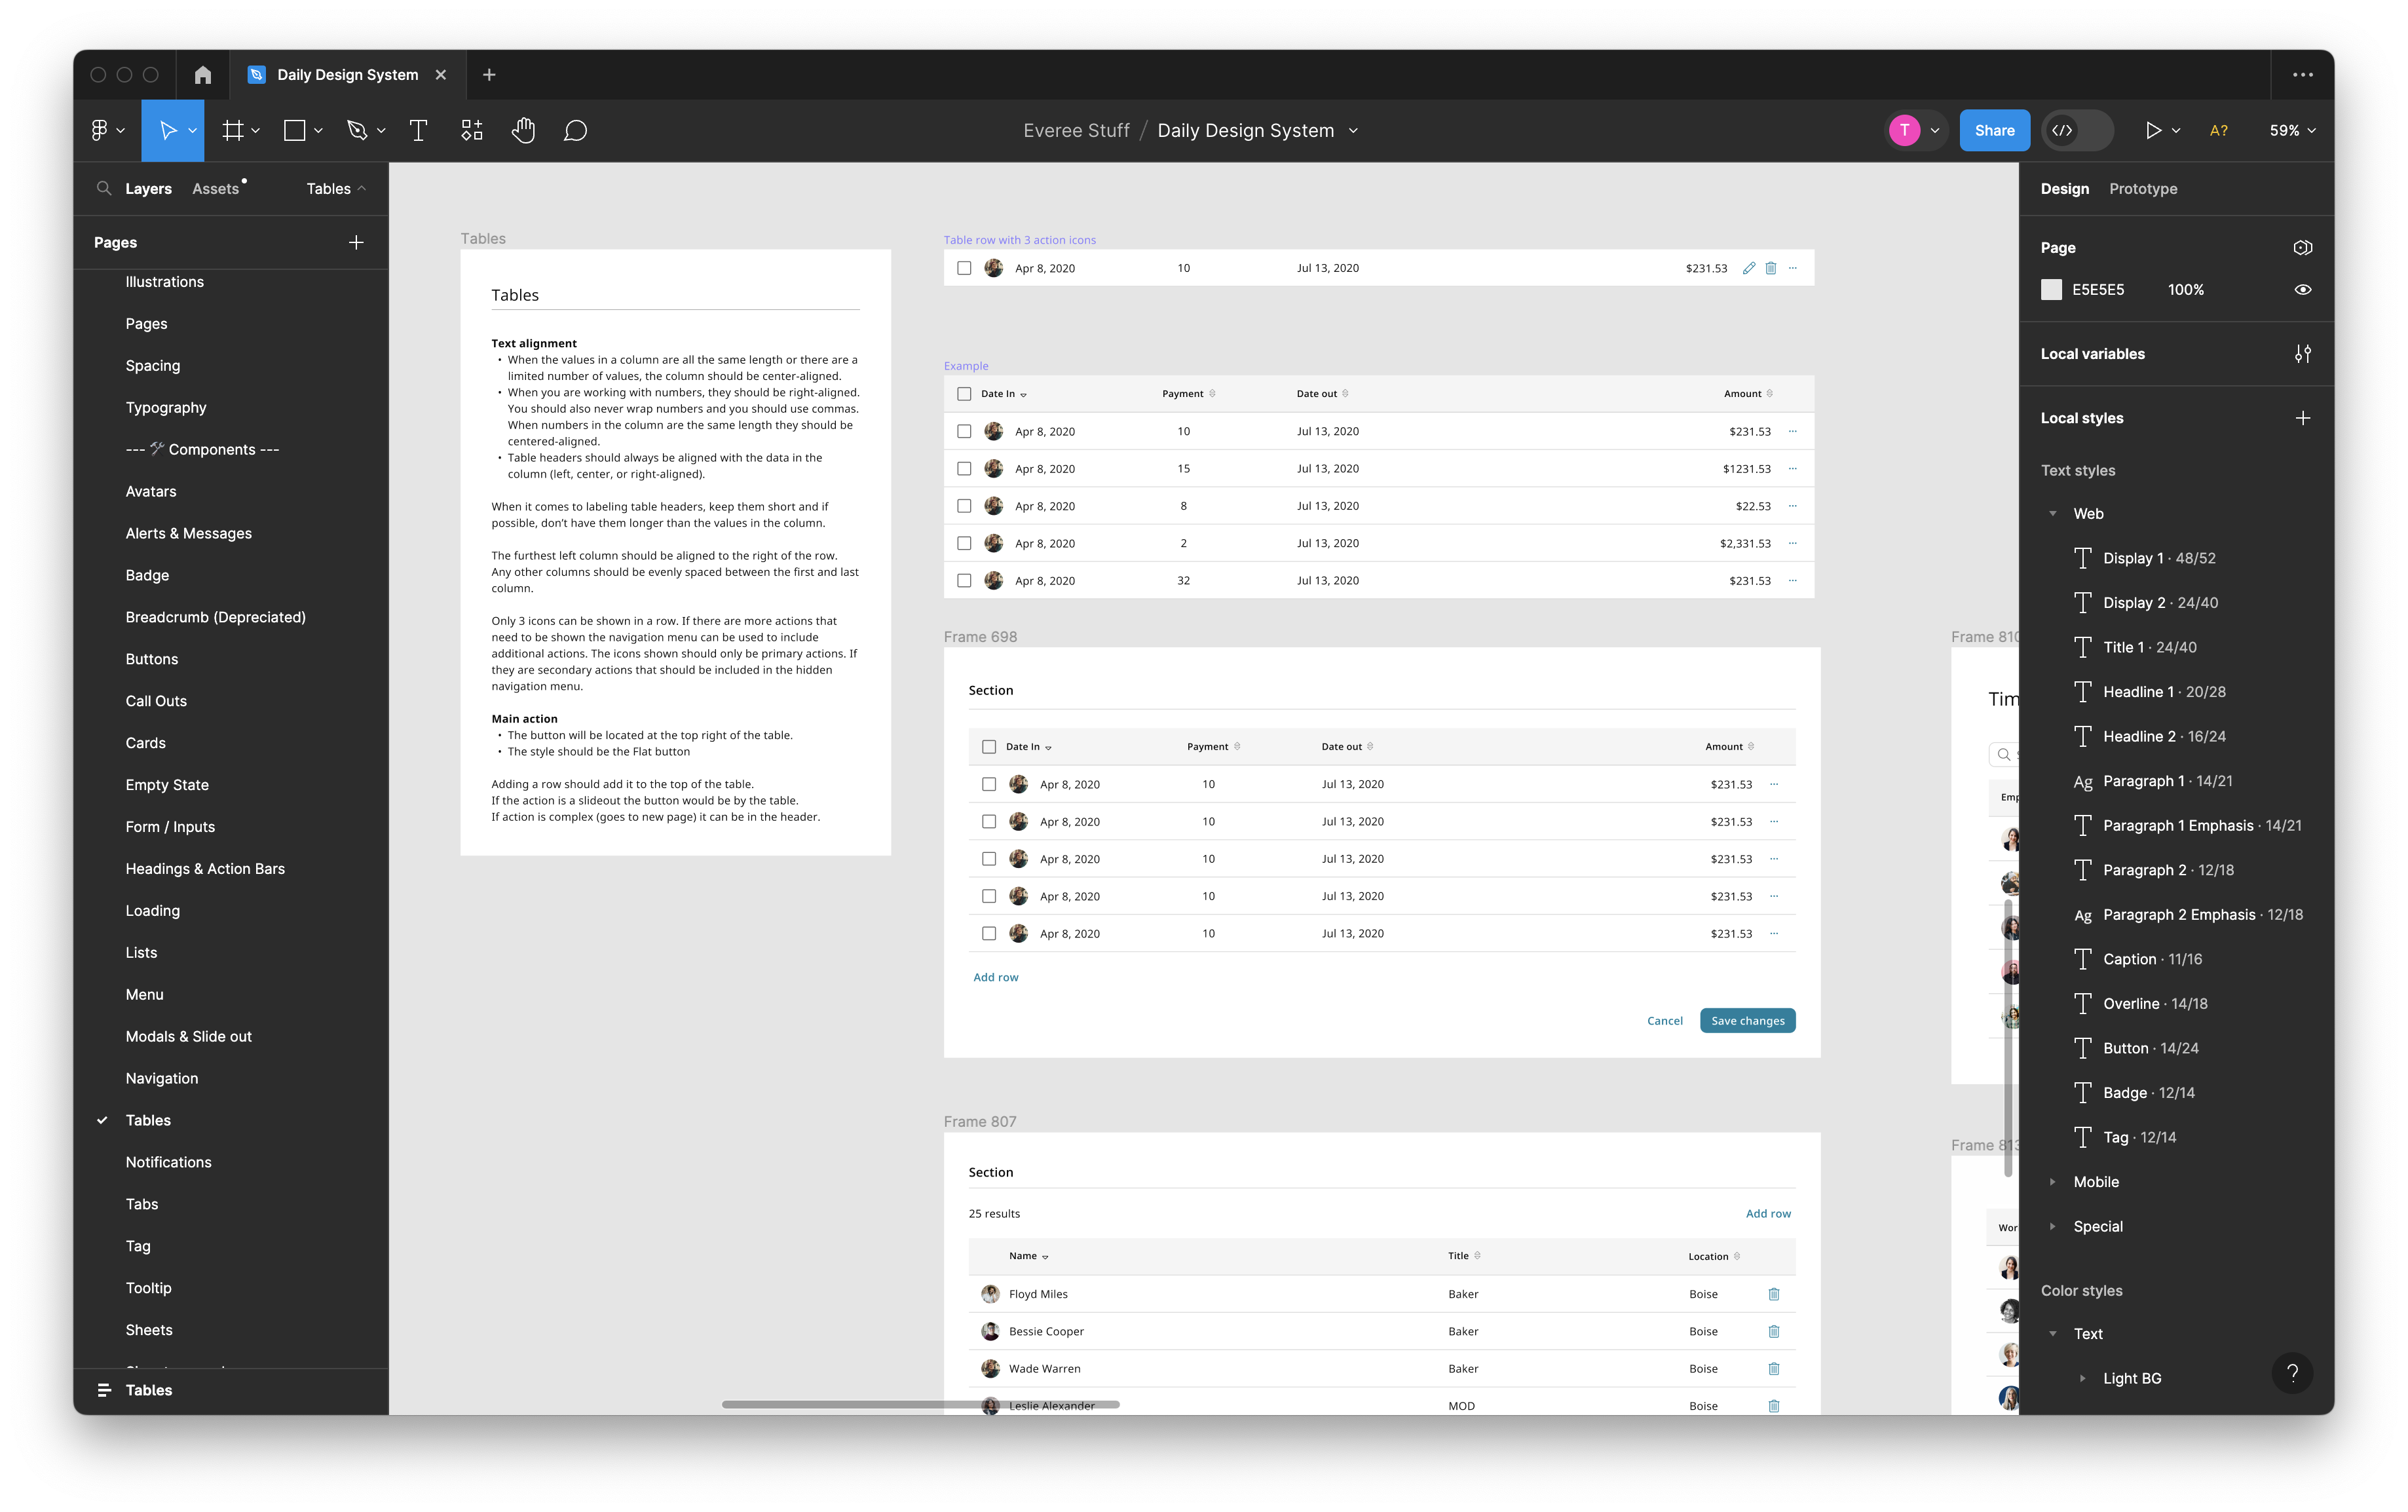Toggle Dev Mode switch
The width and height of the screenshot is (2408, 1512).
(x=2078, y=130)
